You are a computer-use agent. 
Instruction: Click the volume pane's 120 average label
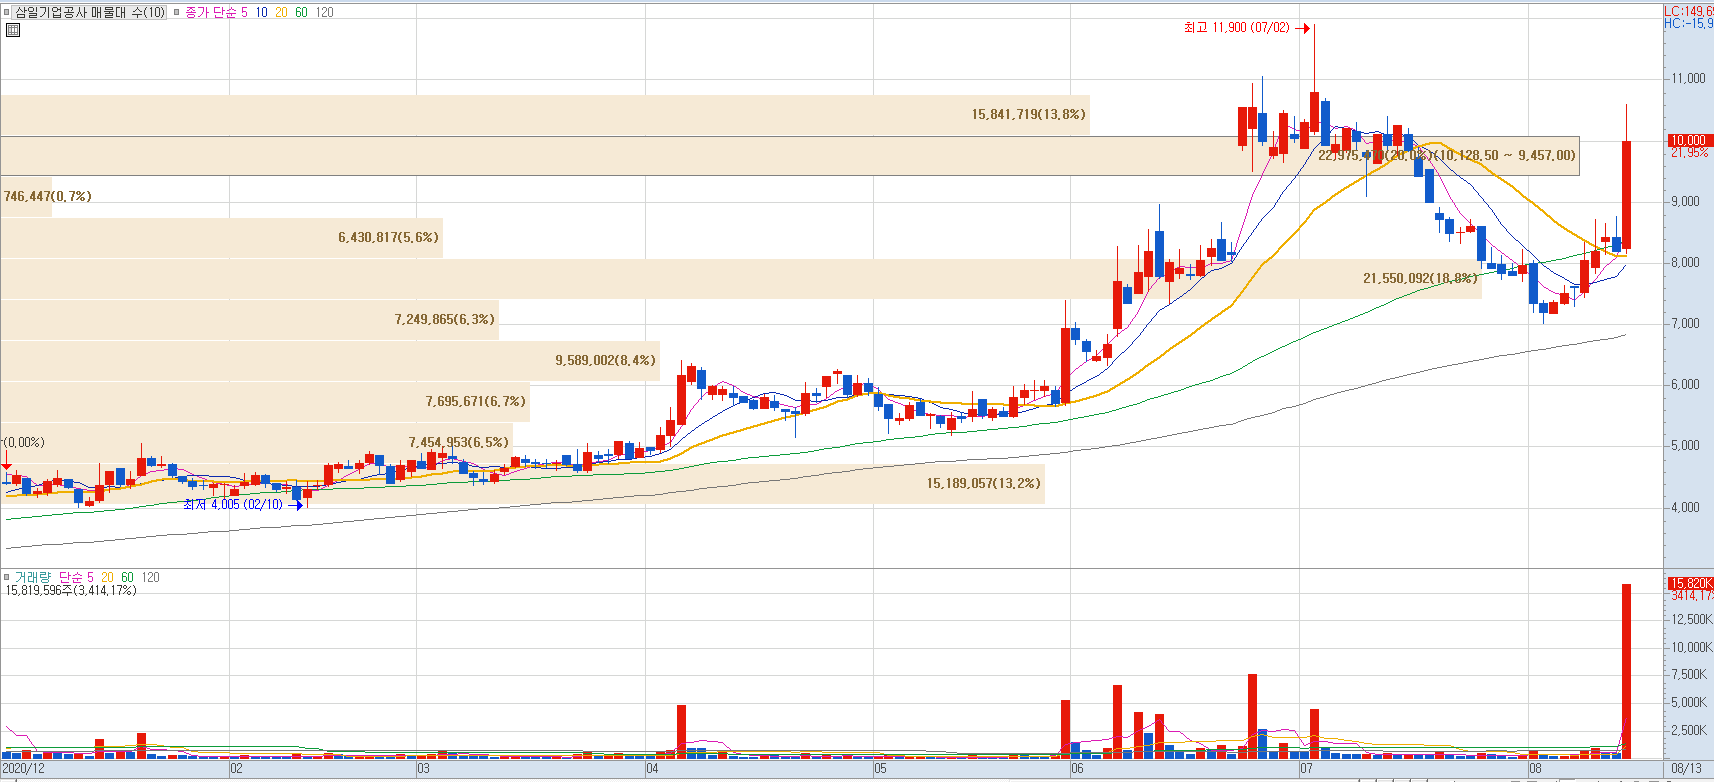click(x=150, y=577)
